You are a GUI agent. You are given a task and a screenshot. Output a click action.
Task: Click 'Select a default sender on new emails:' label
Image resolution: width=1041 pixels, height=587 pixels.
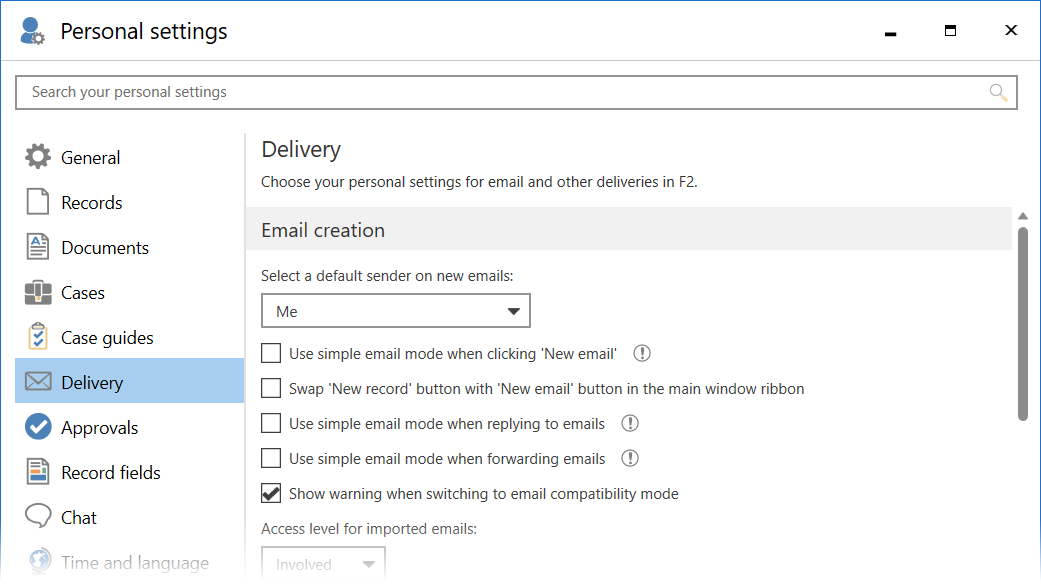tap(387, 276)
